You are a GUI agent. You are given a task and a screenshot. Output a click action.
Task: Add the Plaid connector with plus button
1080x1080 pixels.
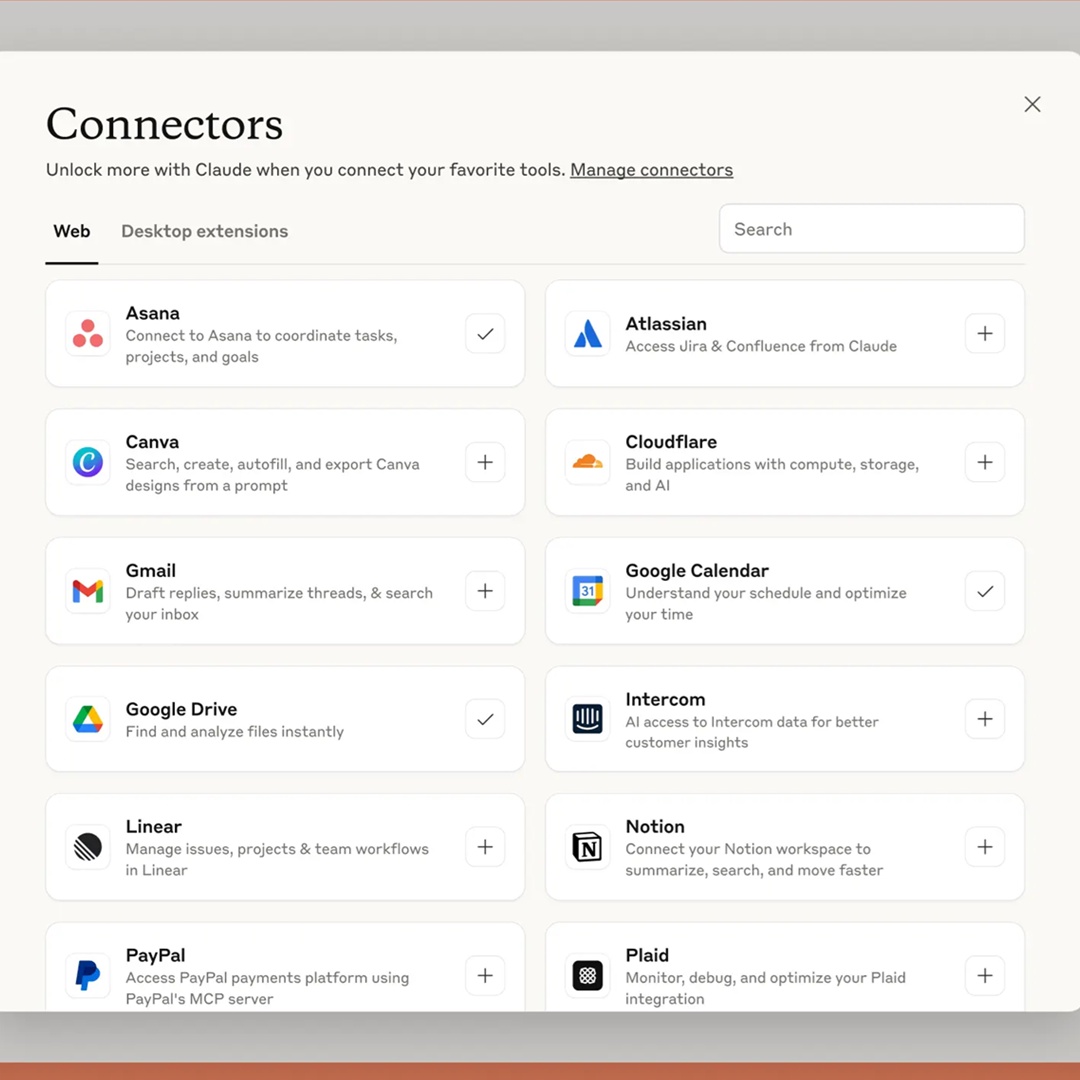985,975
